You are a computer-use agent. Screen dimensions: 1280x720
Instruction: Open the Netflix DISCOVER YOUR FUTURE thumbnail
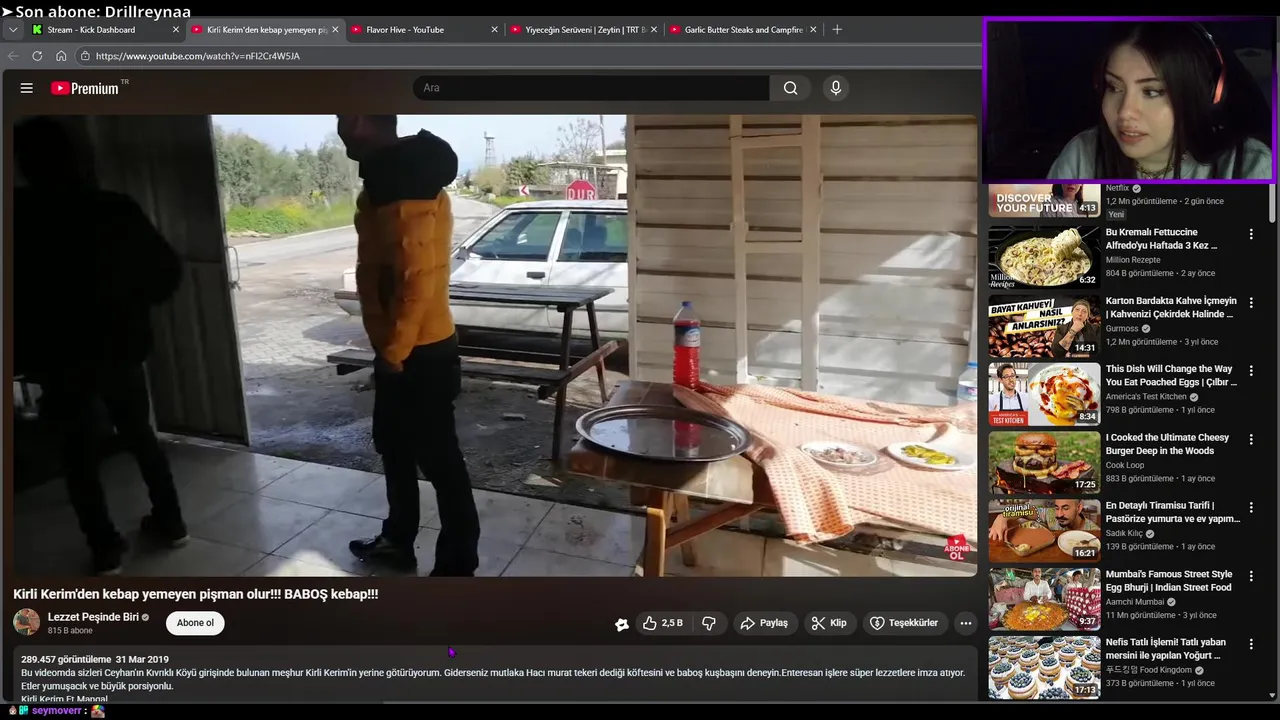(x=1044, y=200)
